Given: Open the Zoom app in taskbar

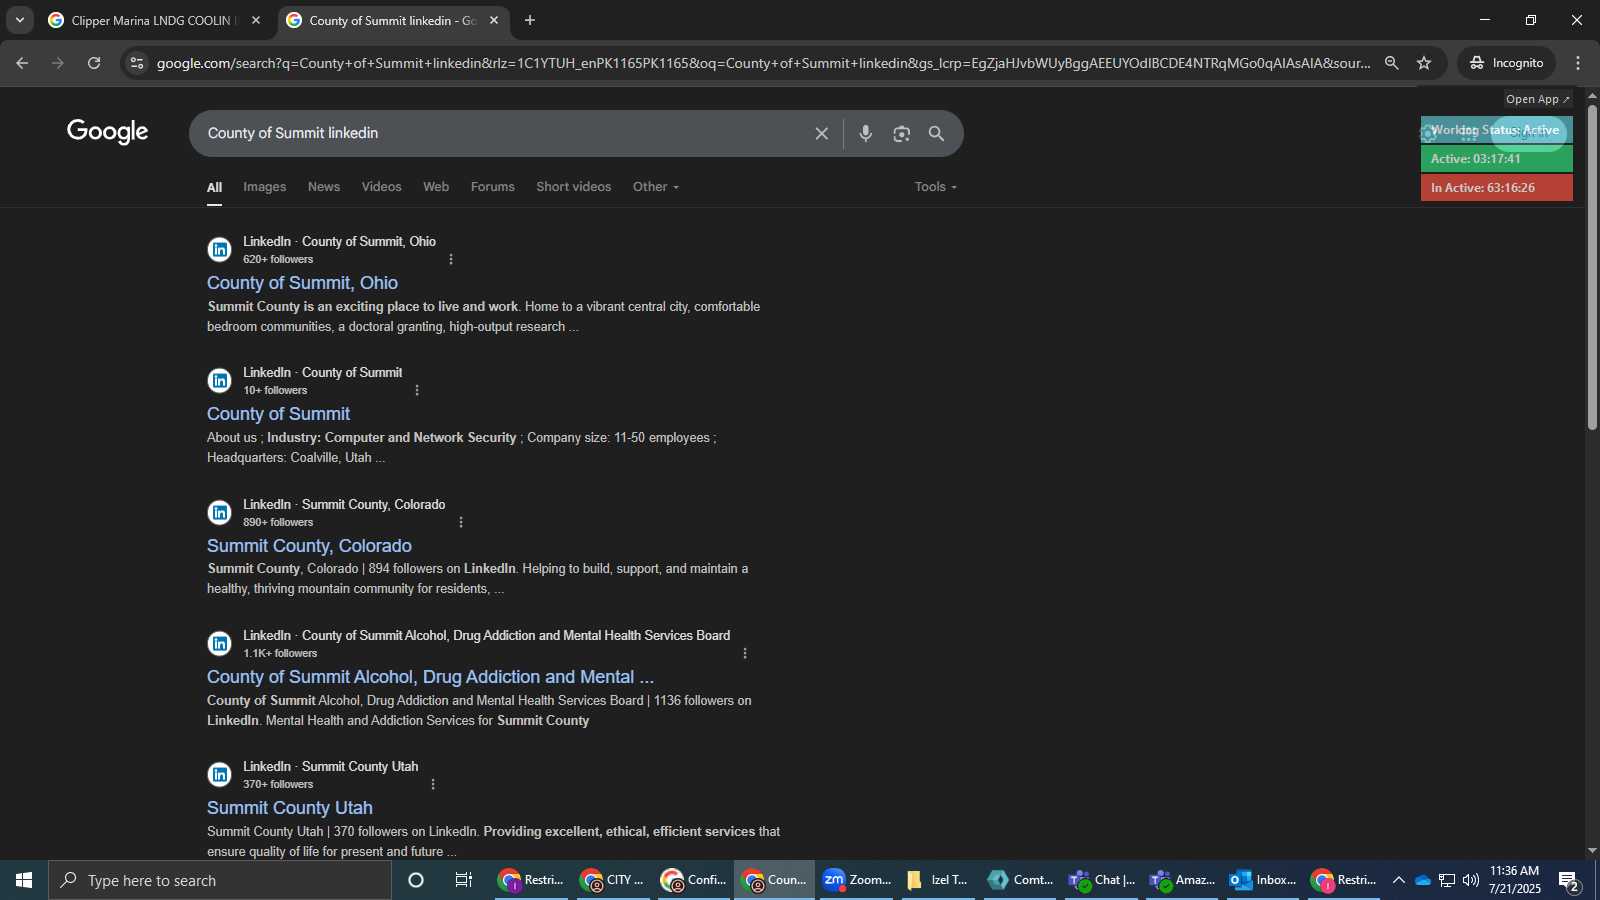Looking at the screenshot, I should 856,880.
